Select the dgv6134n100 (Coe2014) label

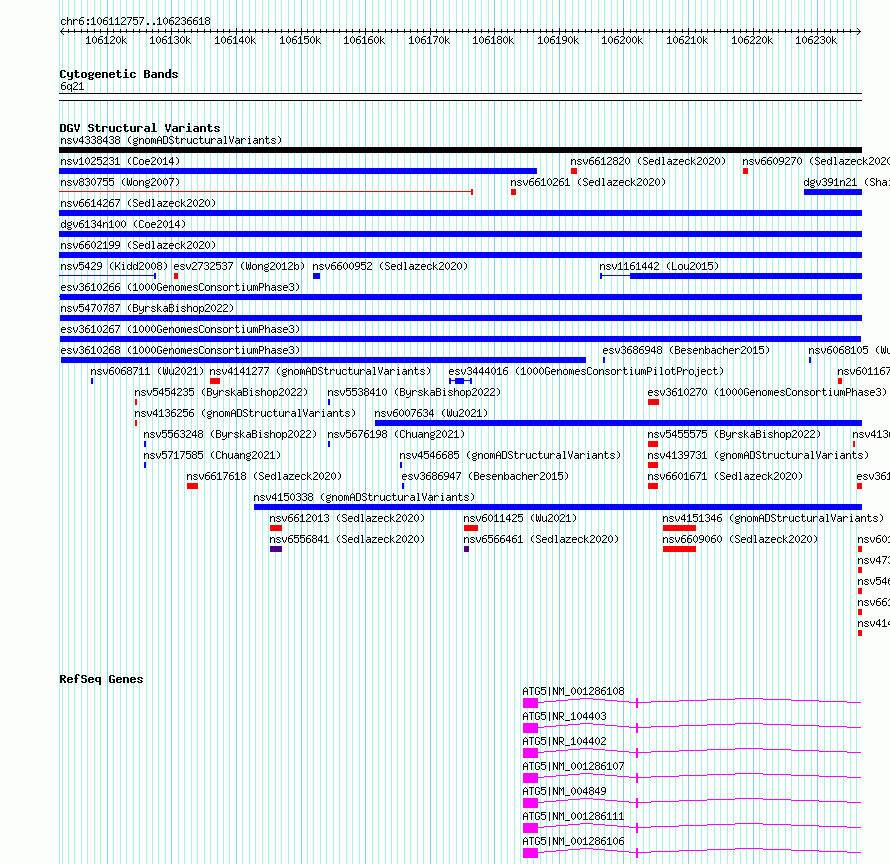coord(123,224)
